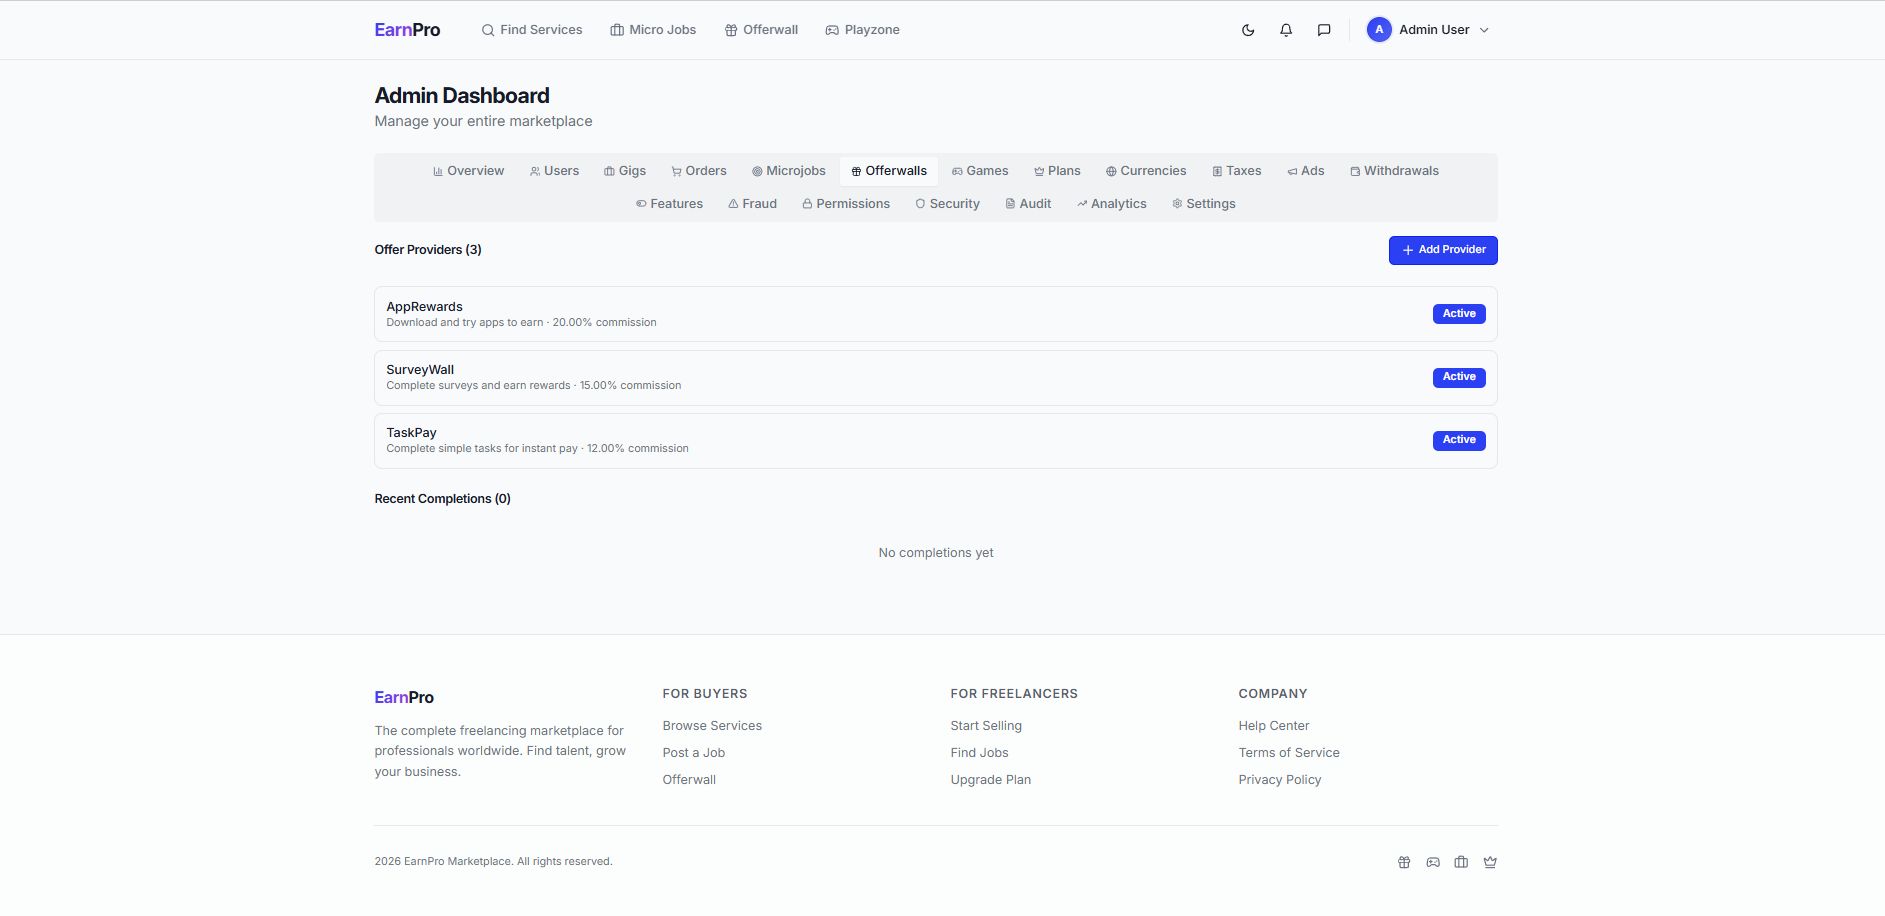Click the EarnPro logo in header
This screenshot has width=1885, height=916.
tap(407, 30)
